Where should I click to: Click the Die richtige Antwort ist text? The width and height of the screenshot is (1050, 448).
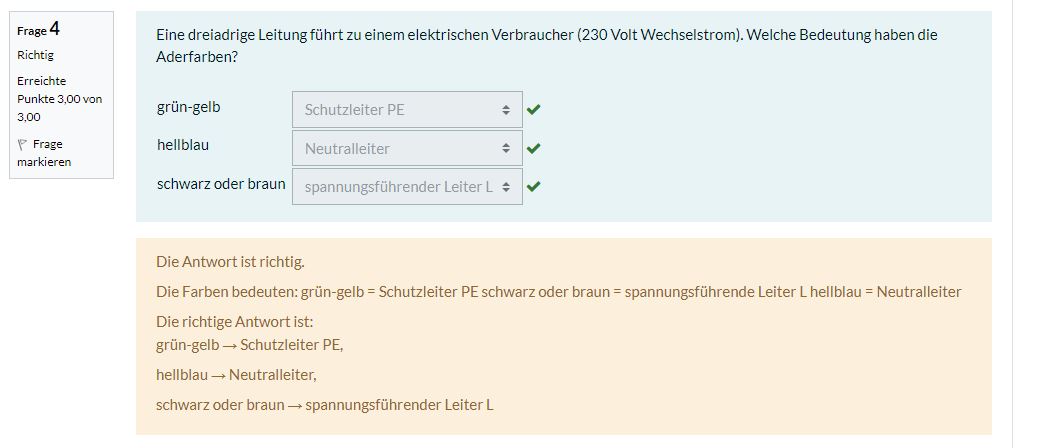[x=234, y=321]
